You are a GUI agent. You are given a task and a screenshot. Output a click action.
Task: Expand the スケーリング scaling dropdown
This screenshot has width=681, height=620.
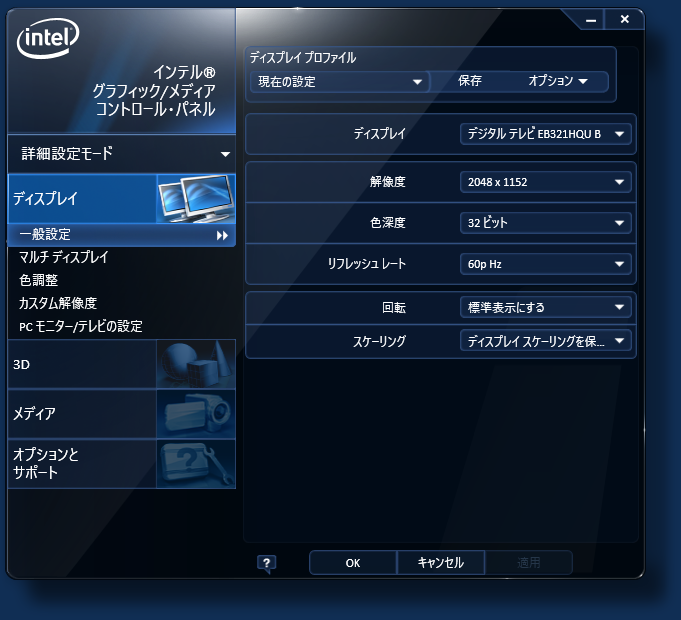click(x=545, y=341)
